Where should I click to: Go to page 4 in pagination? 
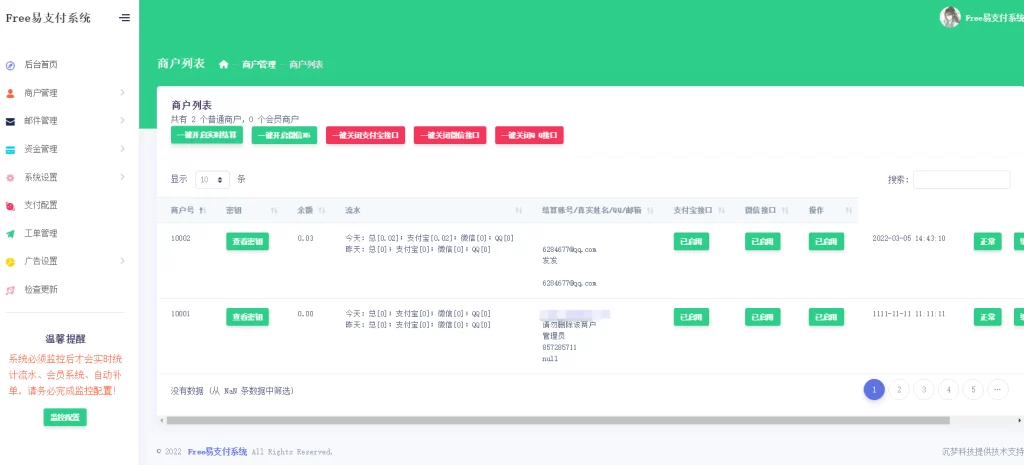(x=948, y=390)
